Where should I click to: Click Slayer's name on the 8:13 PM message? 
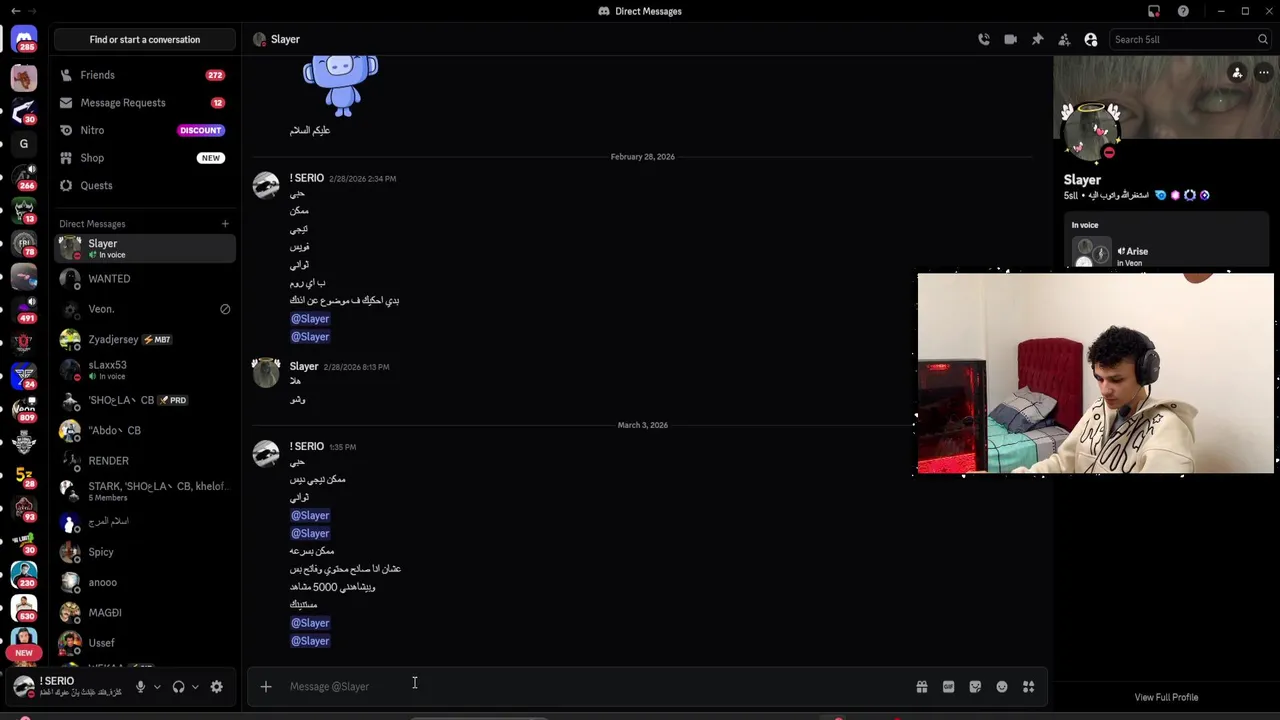pos(304,366)
